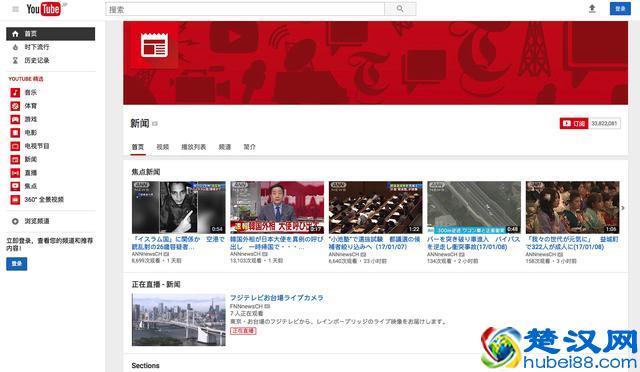Viewport: 640px width, 372px height.
Task: Open 浏览频道 browse channels icon
Action: tap(16, 221)
